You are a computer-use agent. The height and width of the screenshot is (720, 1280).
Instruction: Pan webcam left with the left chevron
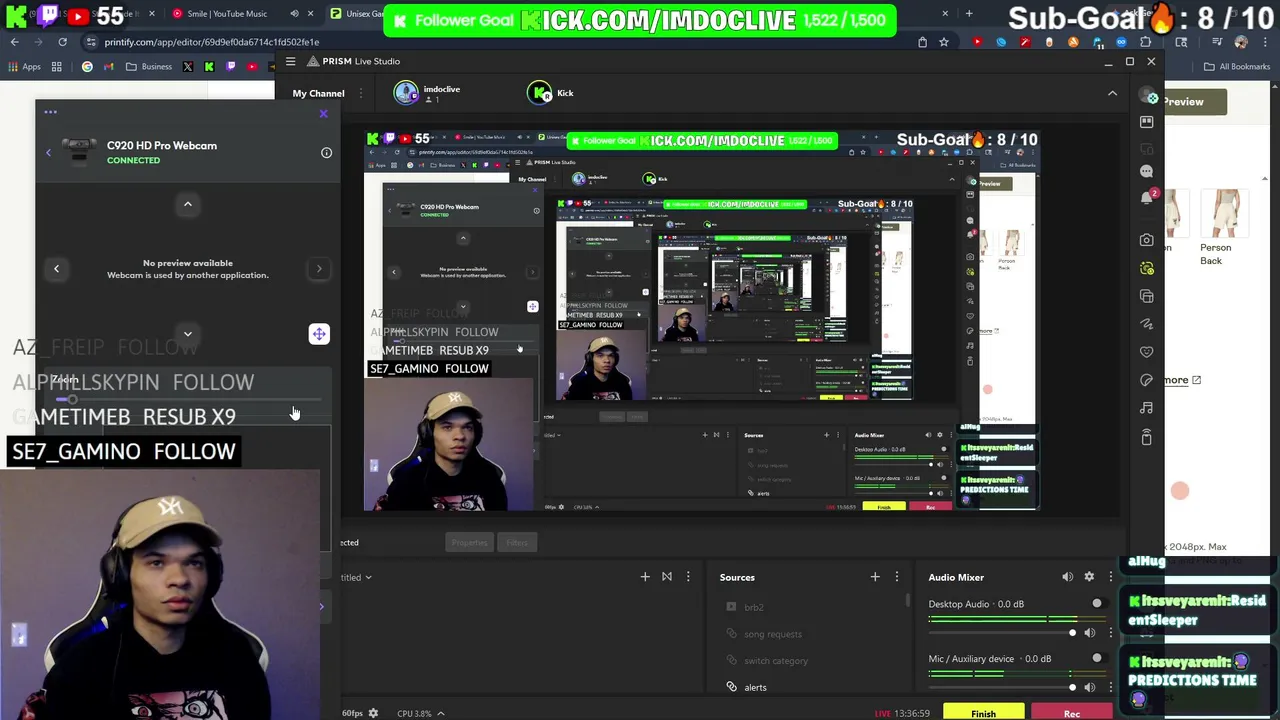57,268
